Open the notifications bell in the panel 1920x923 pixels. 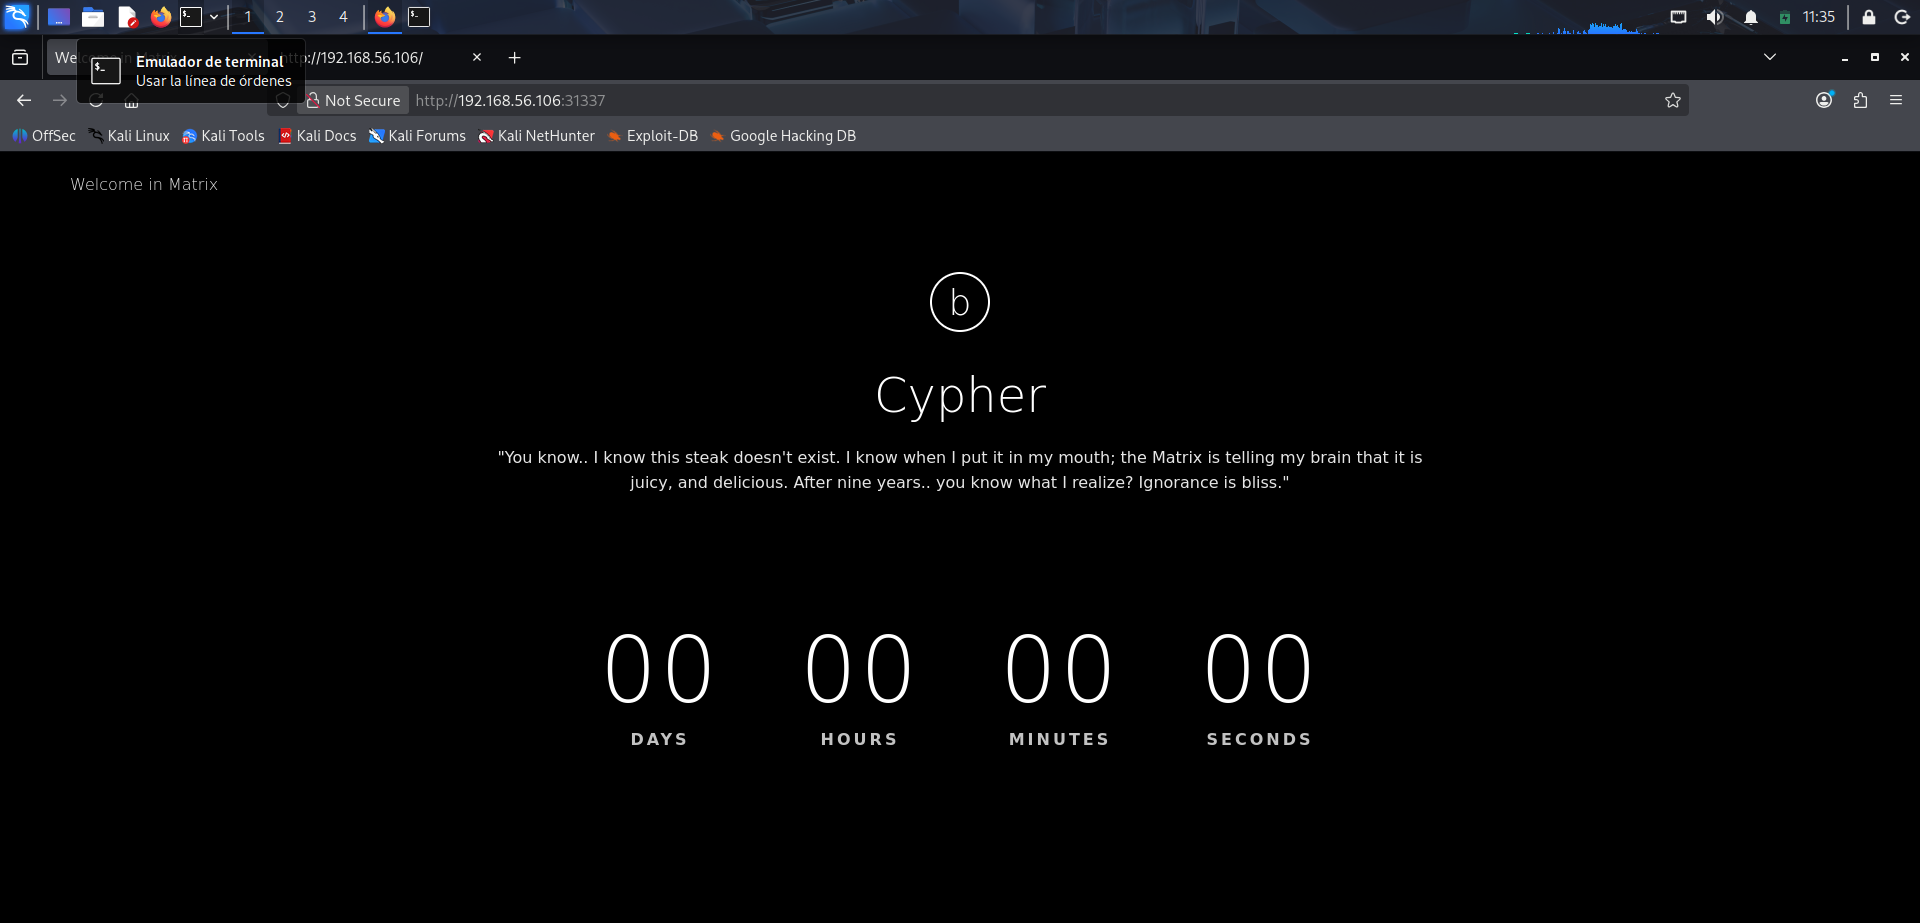click(x=1750, y=17)
